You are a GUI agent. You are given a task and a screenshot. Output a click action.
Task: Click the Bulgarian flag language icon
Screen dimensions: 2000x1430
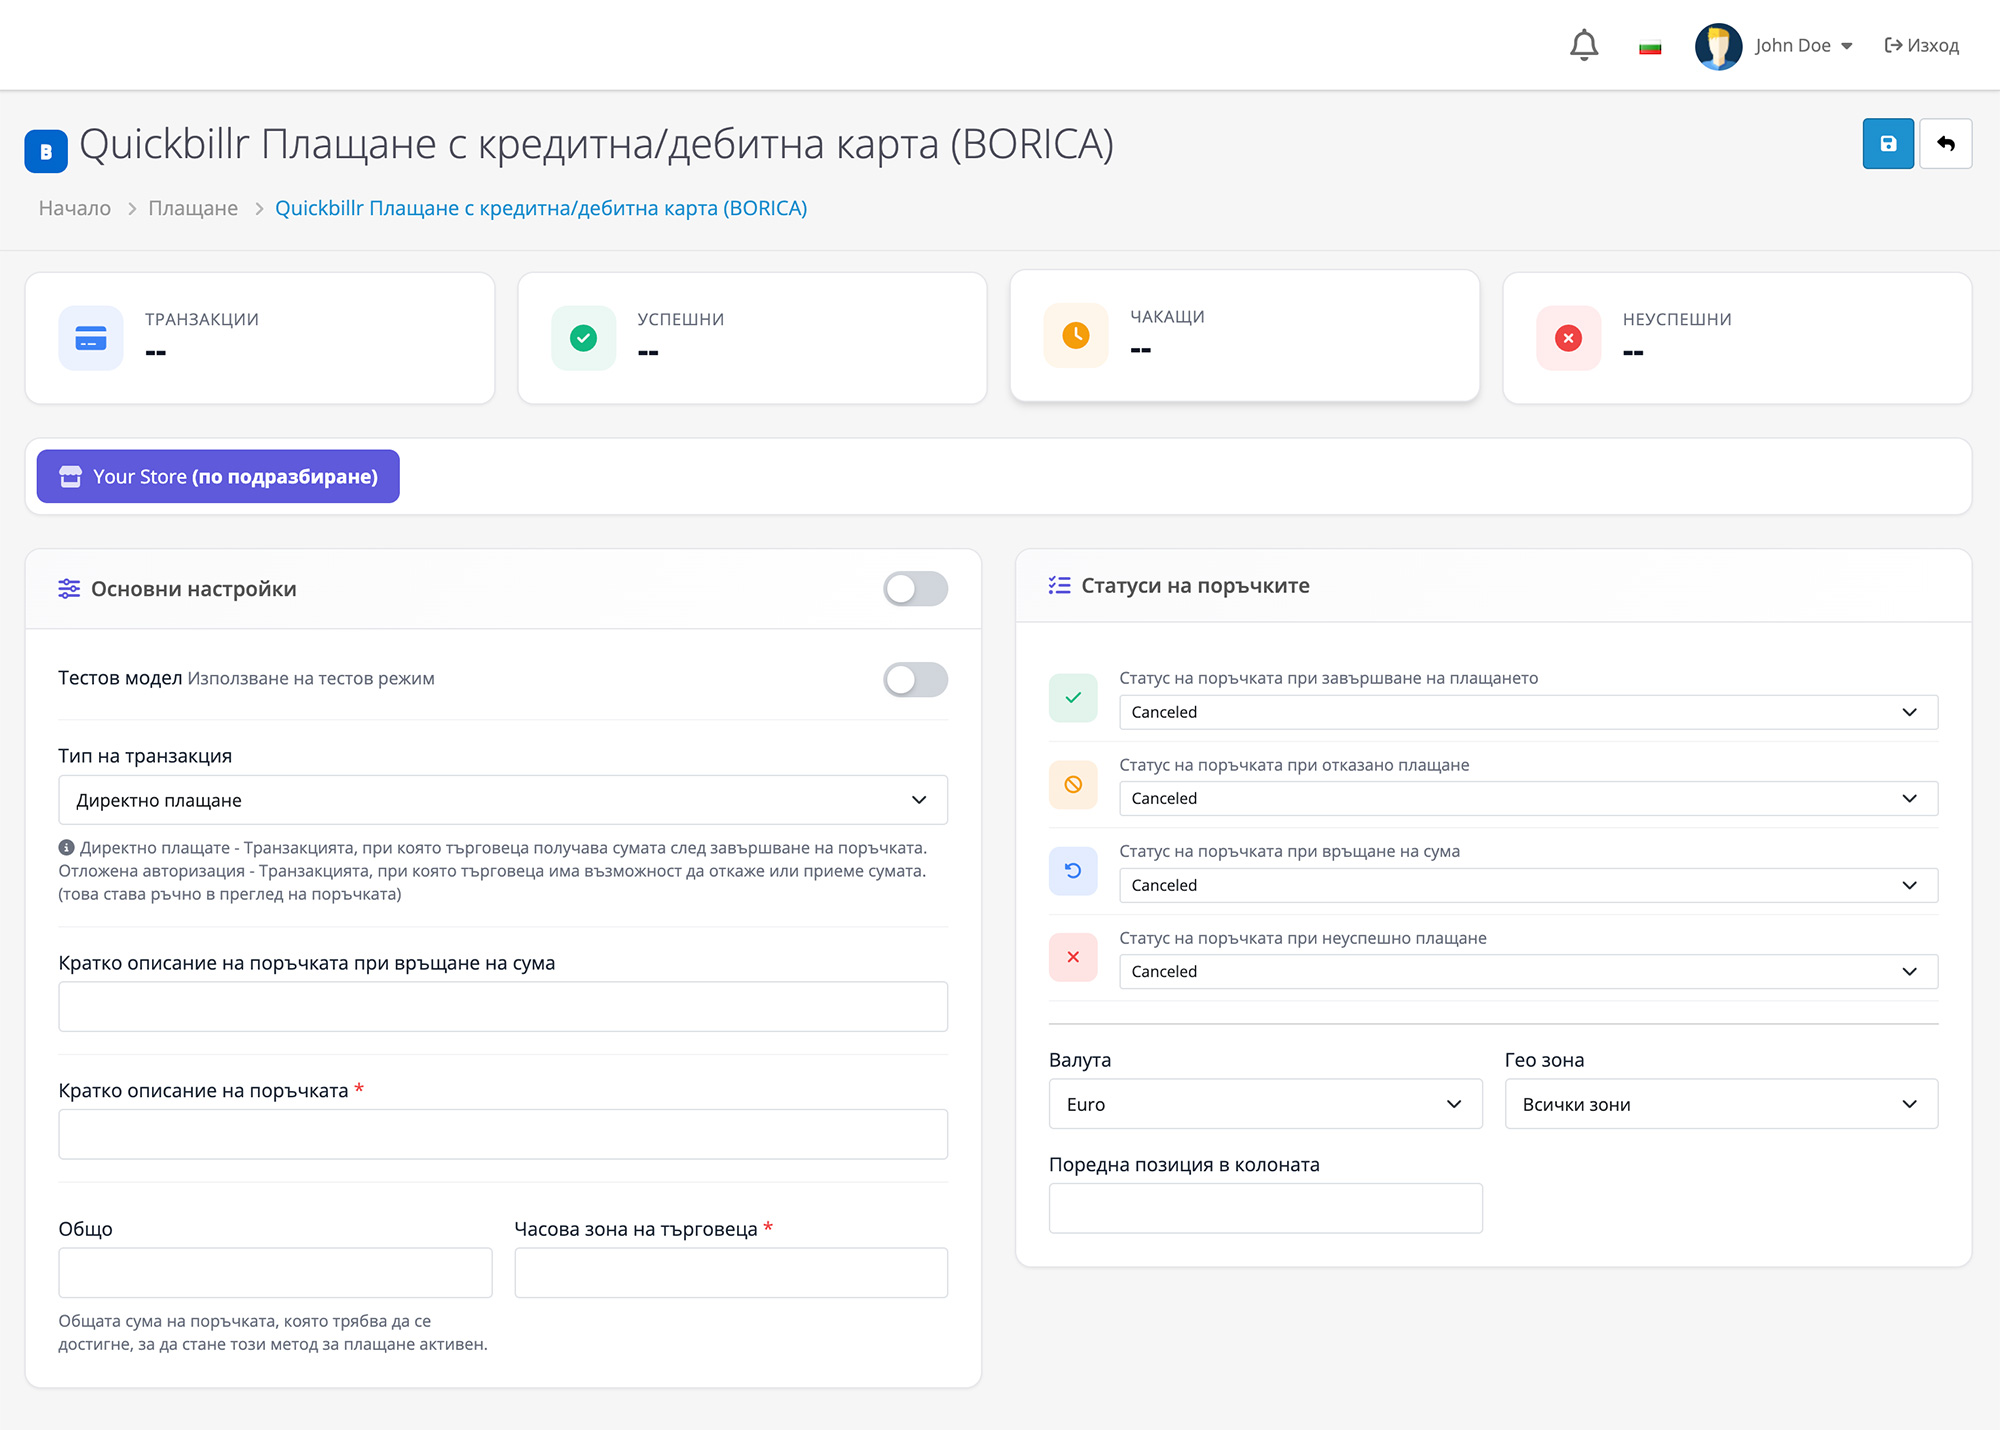pos(1650,46)
